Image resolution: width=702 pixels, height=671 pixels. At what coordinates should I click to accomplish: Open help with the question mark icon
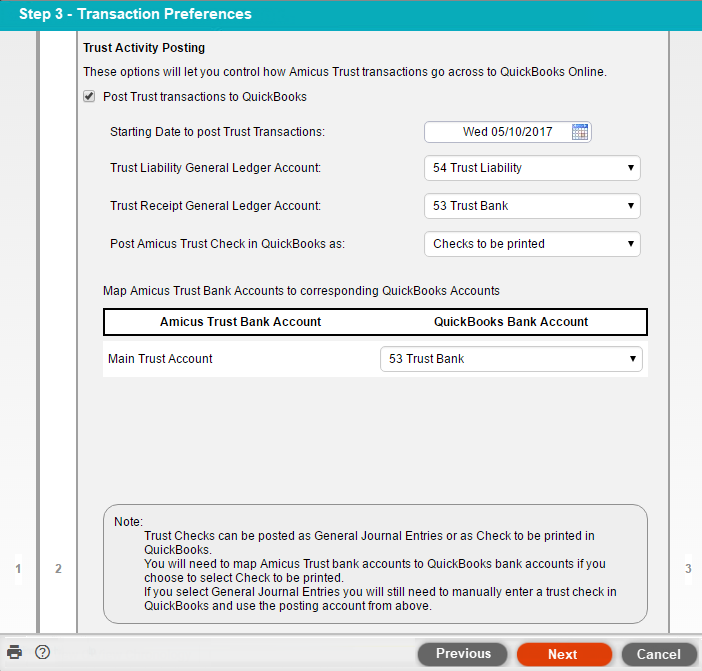pos(43,652)
